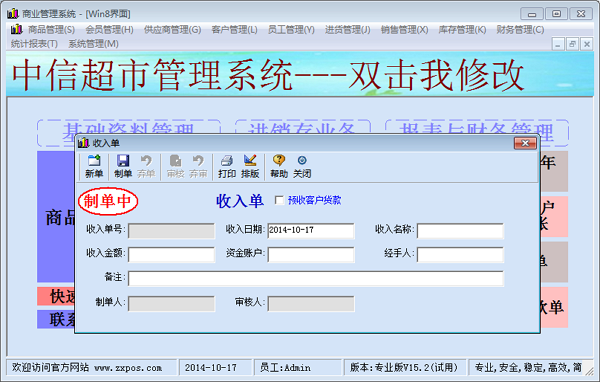This screenshot has height=382, width=600.
Task: Click the www.zxpos.com status bar text
Action: tap(128, 368)
